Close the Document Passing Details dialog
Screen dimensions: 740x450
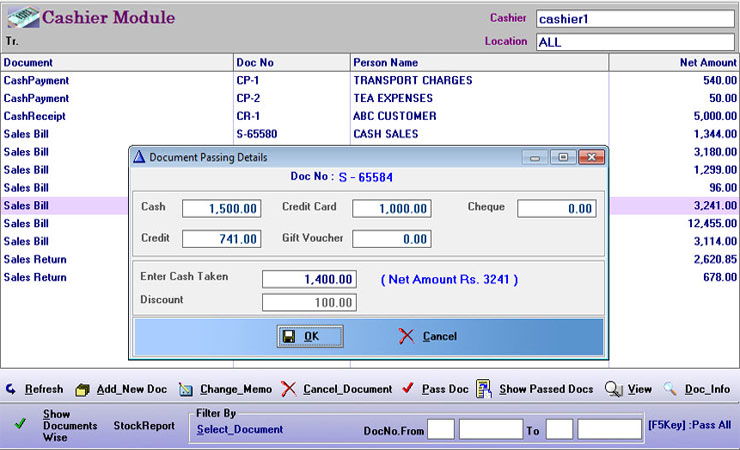591,157
